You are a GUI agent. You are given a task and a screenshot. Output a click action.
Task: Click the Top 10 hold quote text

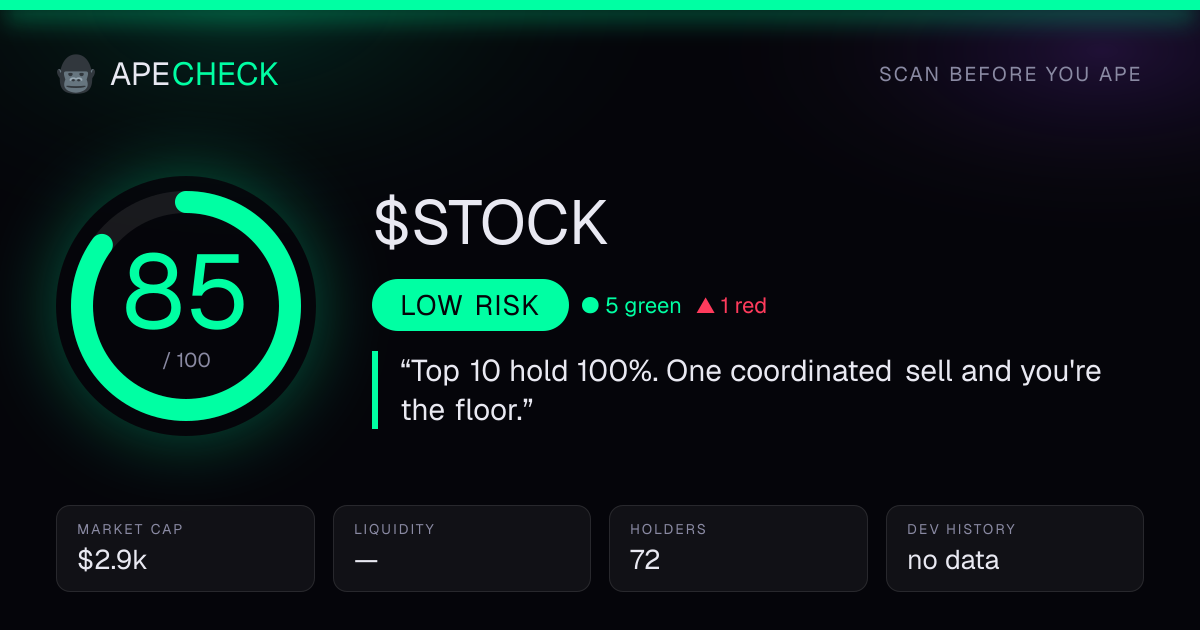pyautogui.click(x=750, y=391)
